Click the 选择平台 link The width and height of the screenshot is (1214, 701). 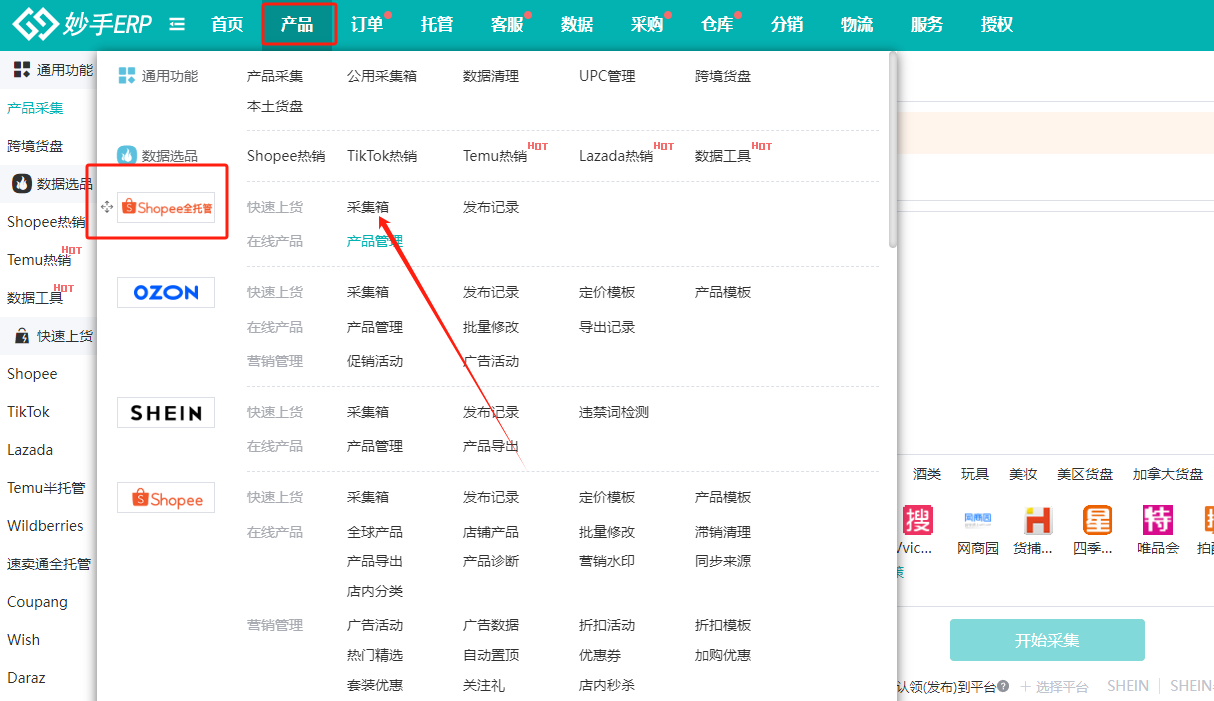[1054, 686]
